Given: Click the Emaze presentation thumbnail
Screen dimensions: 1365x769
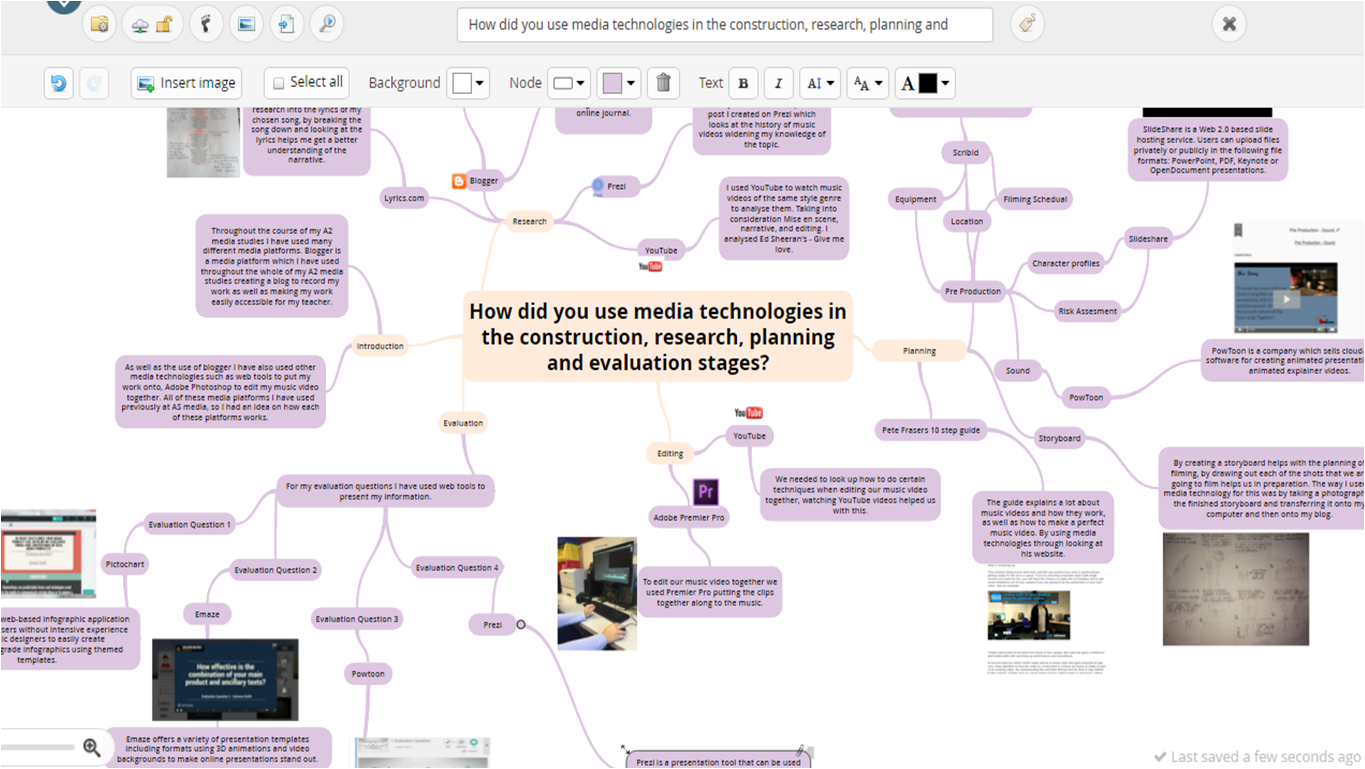Looking at the screenshot, I should [x=225, y=680].
